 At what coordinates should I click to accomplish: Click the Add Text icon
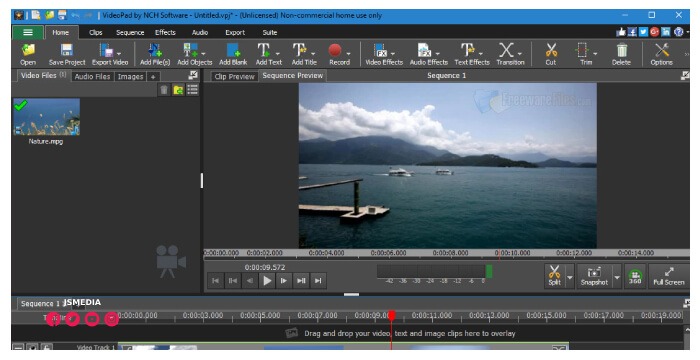263,50
